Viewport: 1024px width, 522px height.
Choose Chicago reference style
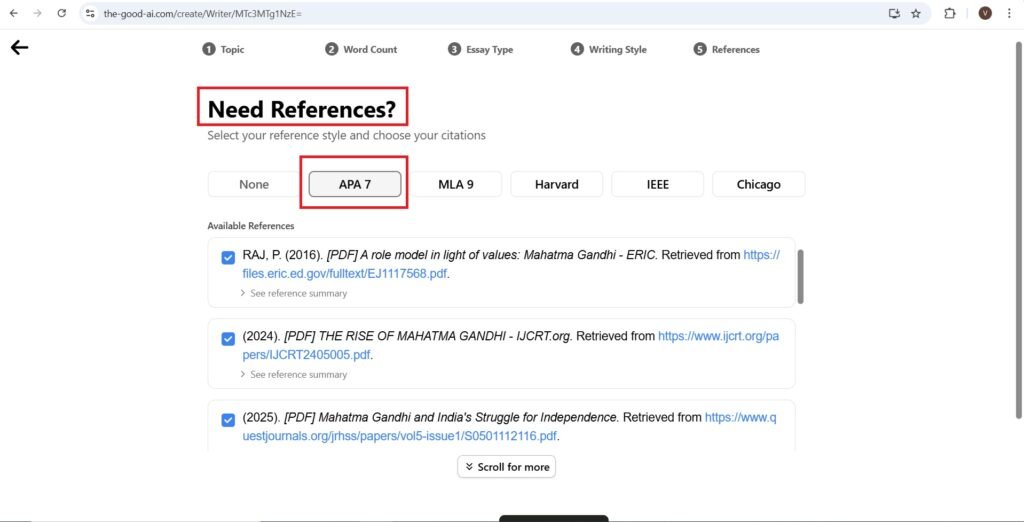point(758,184)
